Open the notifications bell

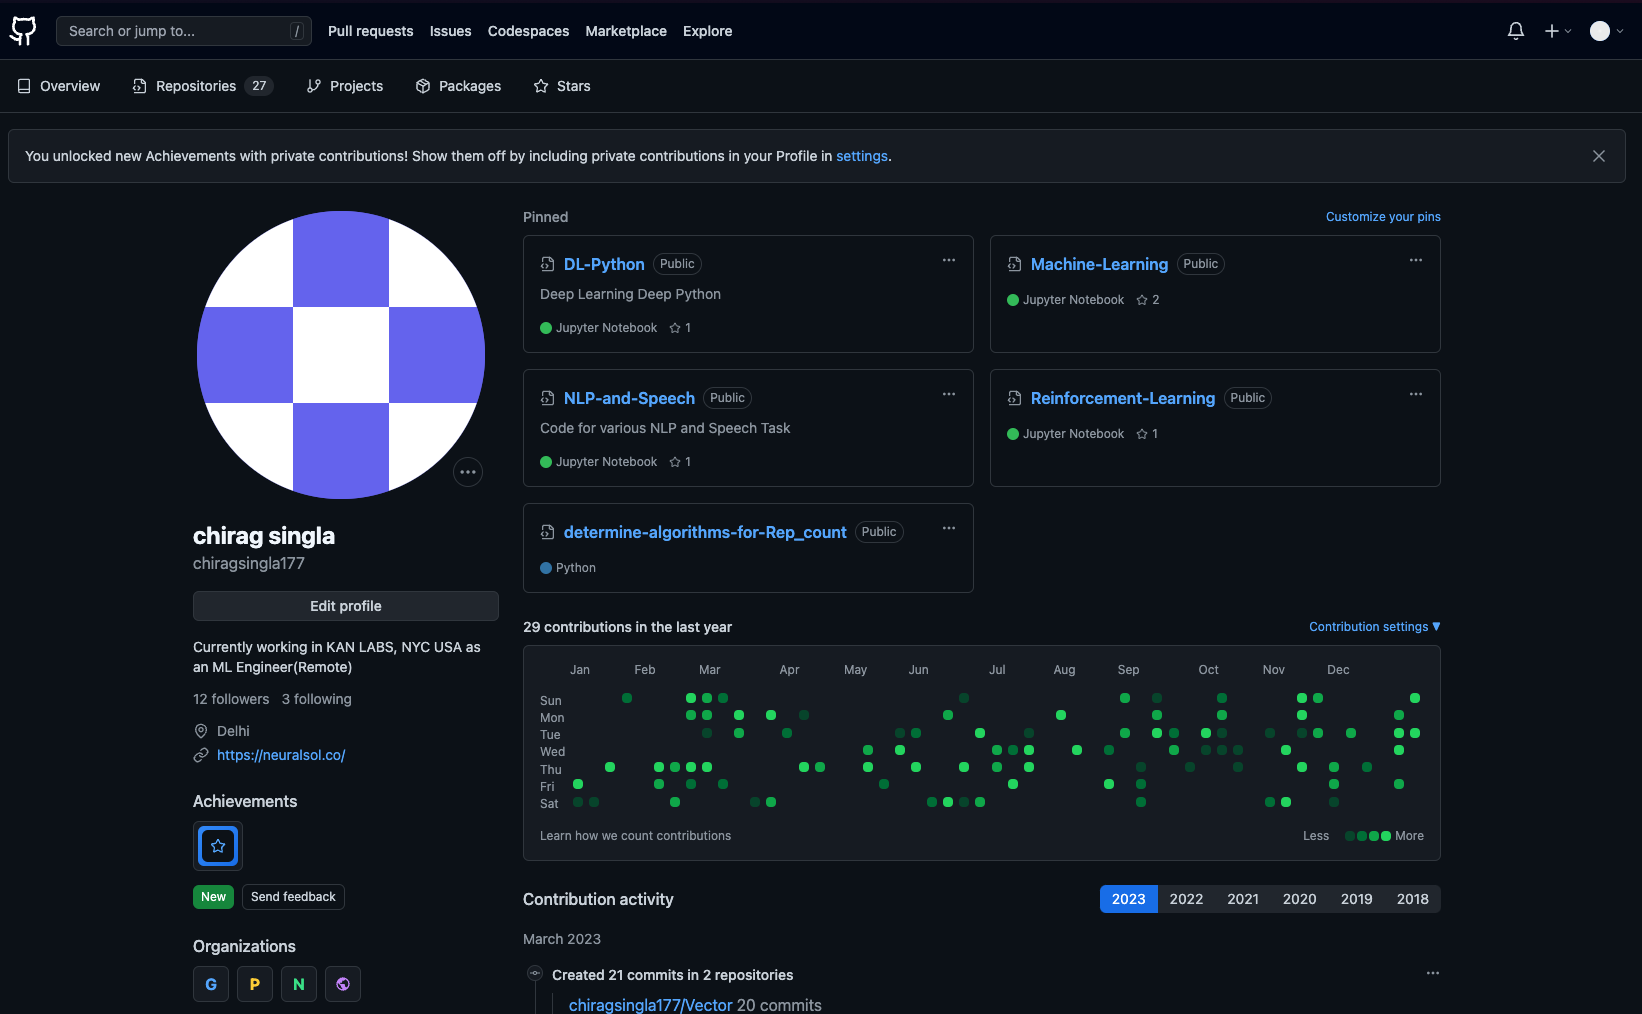pos(1516,31)
